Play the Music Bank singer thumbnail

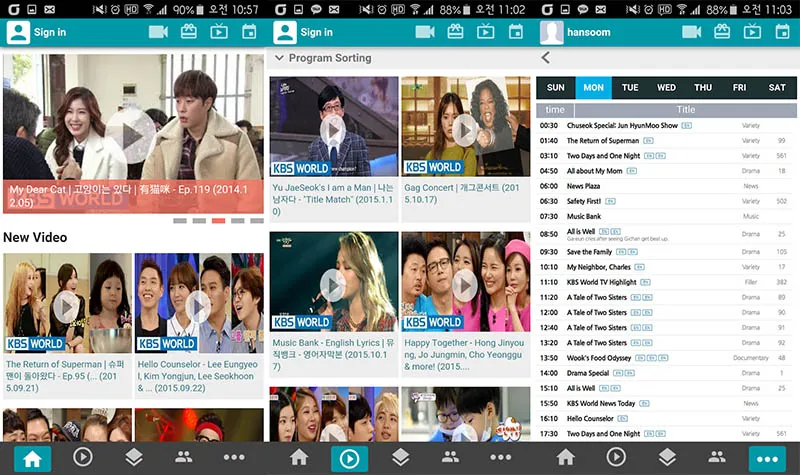coord(333,286)
